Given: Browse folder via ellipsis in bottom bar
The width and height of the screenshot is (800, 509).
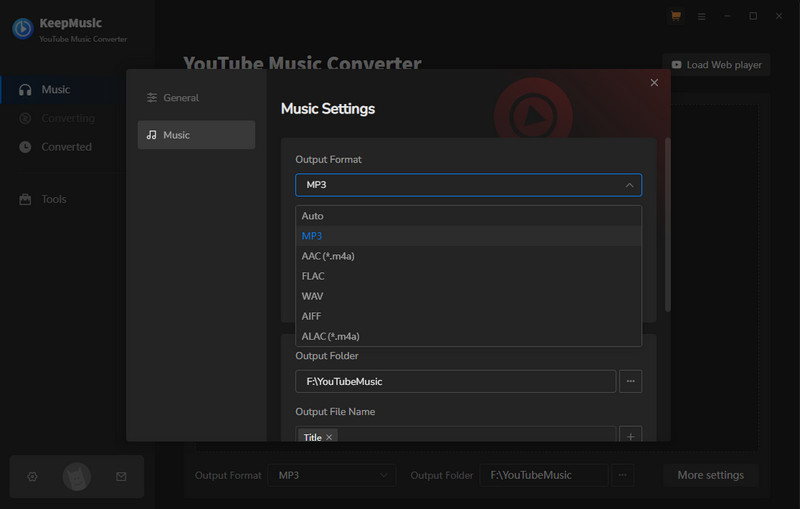Looking at the screenshot, I should tap(622, 475).
